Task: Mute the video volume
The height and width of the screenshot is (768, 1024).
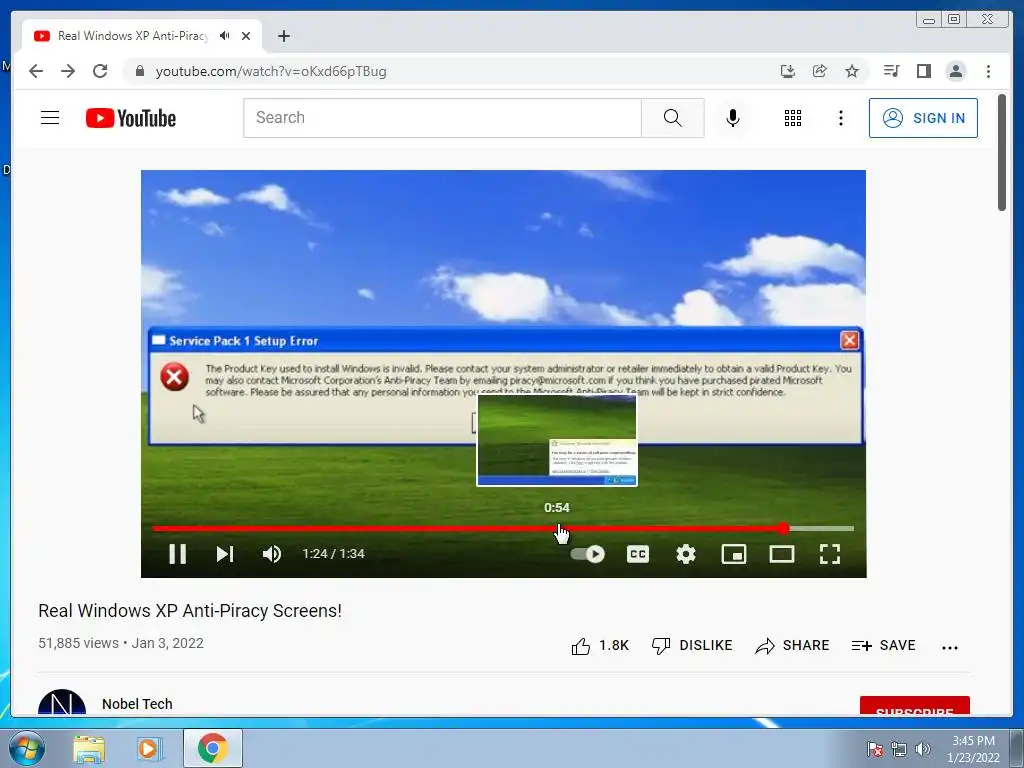Action: pyautogui.click(x=272, y=554)
